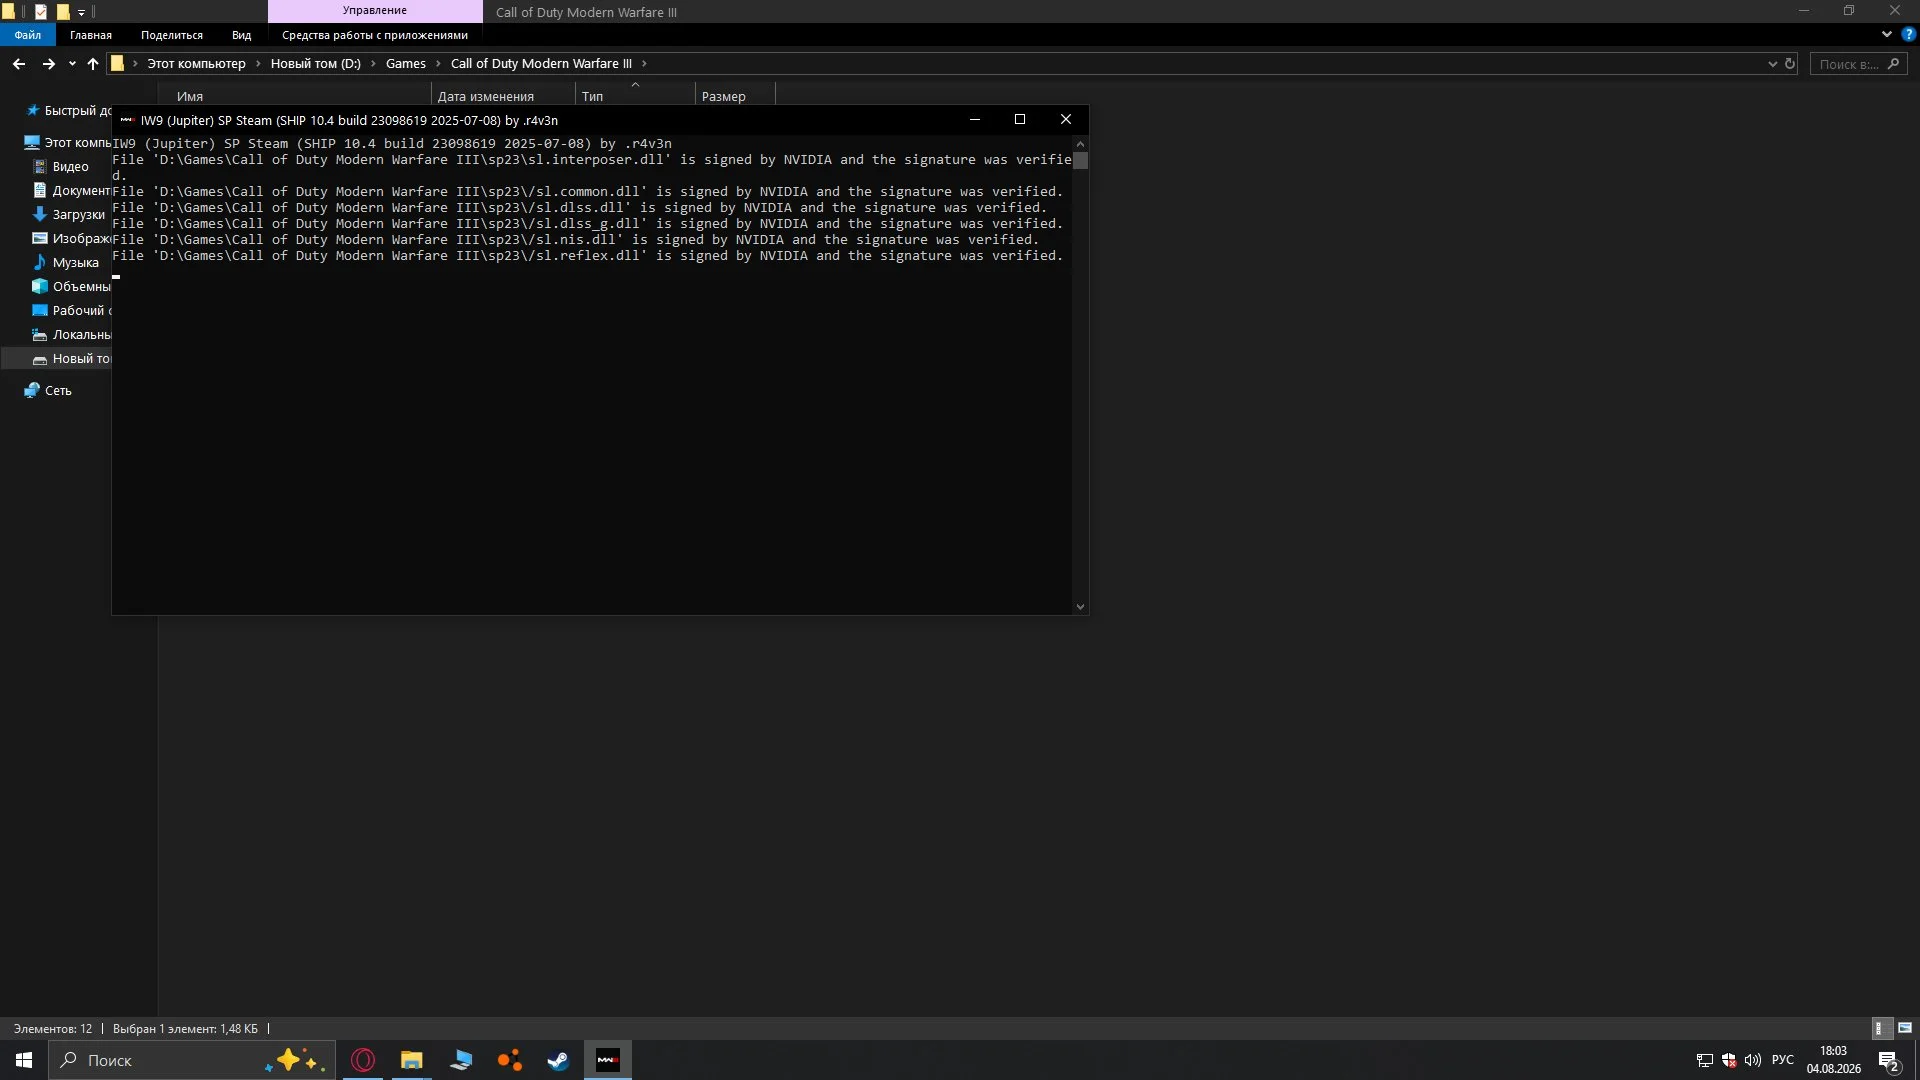Screen dimensions: 1920x1080
Task: Click Games in the address breadcrumb
Action: (406, 63)
